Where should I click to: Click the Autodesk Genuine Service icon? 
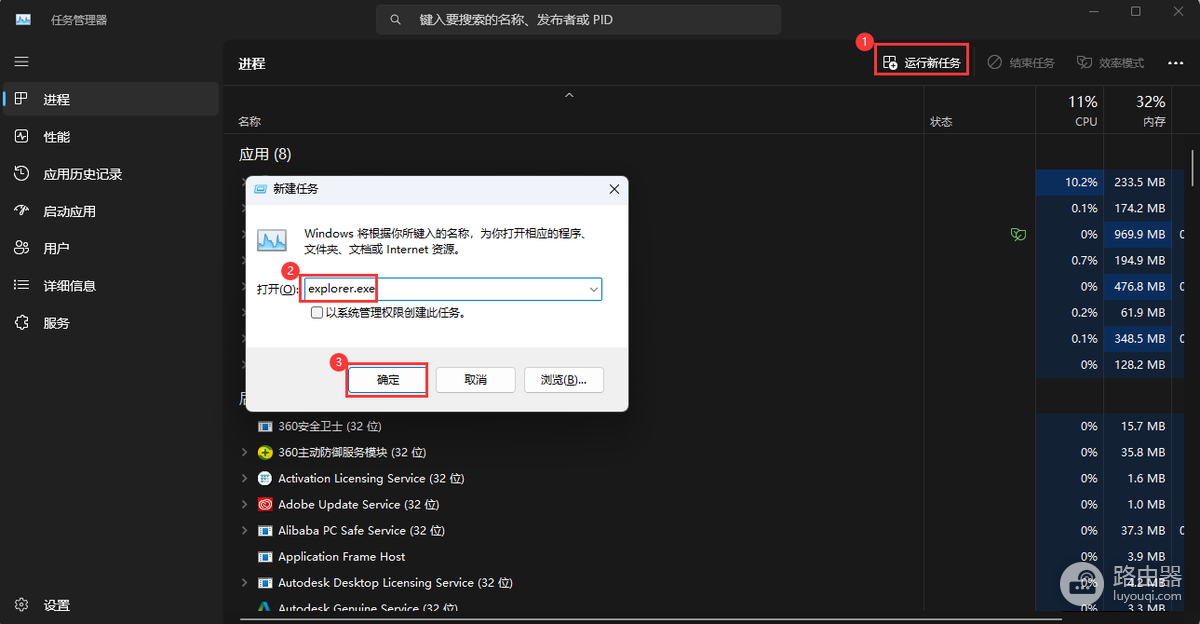pos(265,607)
